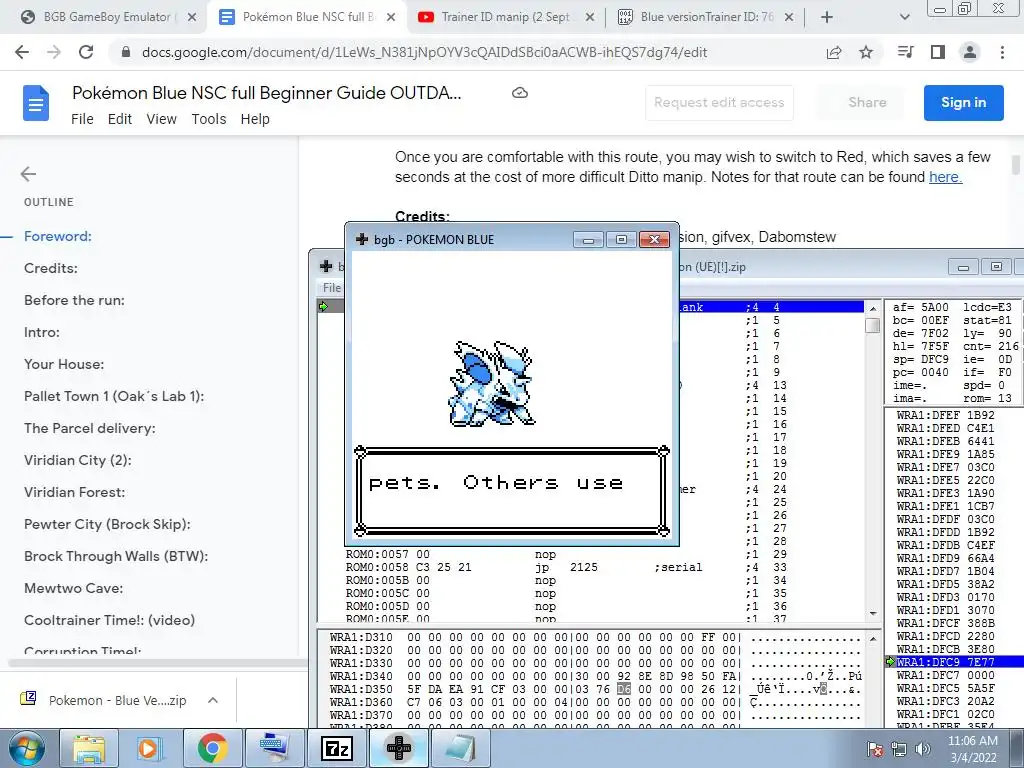Go forward with the browser forward arrow
The image size is (1024, 768).
tap(54, 52)
